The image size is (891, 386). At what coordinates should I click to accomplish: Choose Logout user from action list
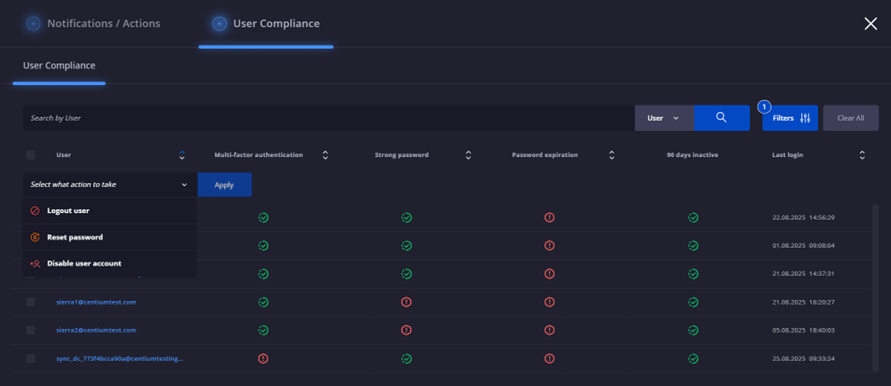110,211
